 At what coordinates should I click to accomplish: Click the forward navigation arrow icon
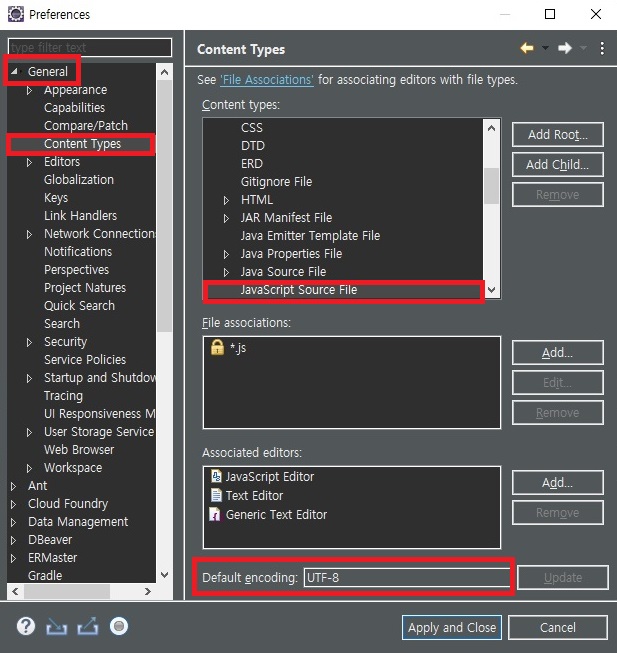(565, 48)
